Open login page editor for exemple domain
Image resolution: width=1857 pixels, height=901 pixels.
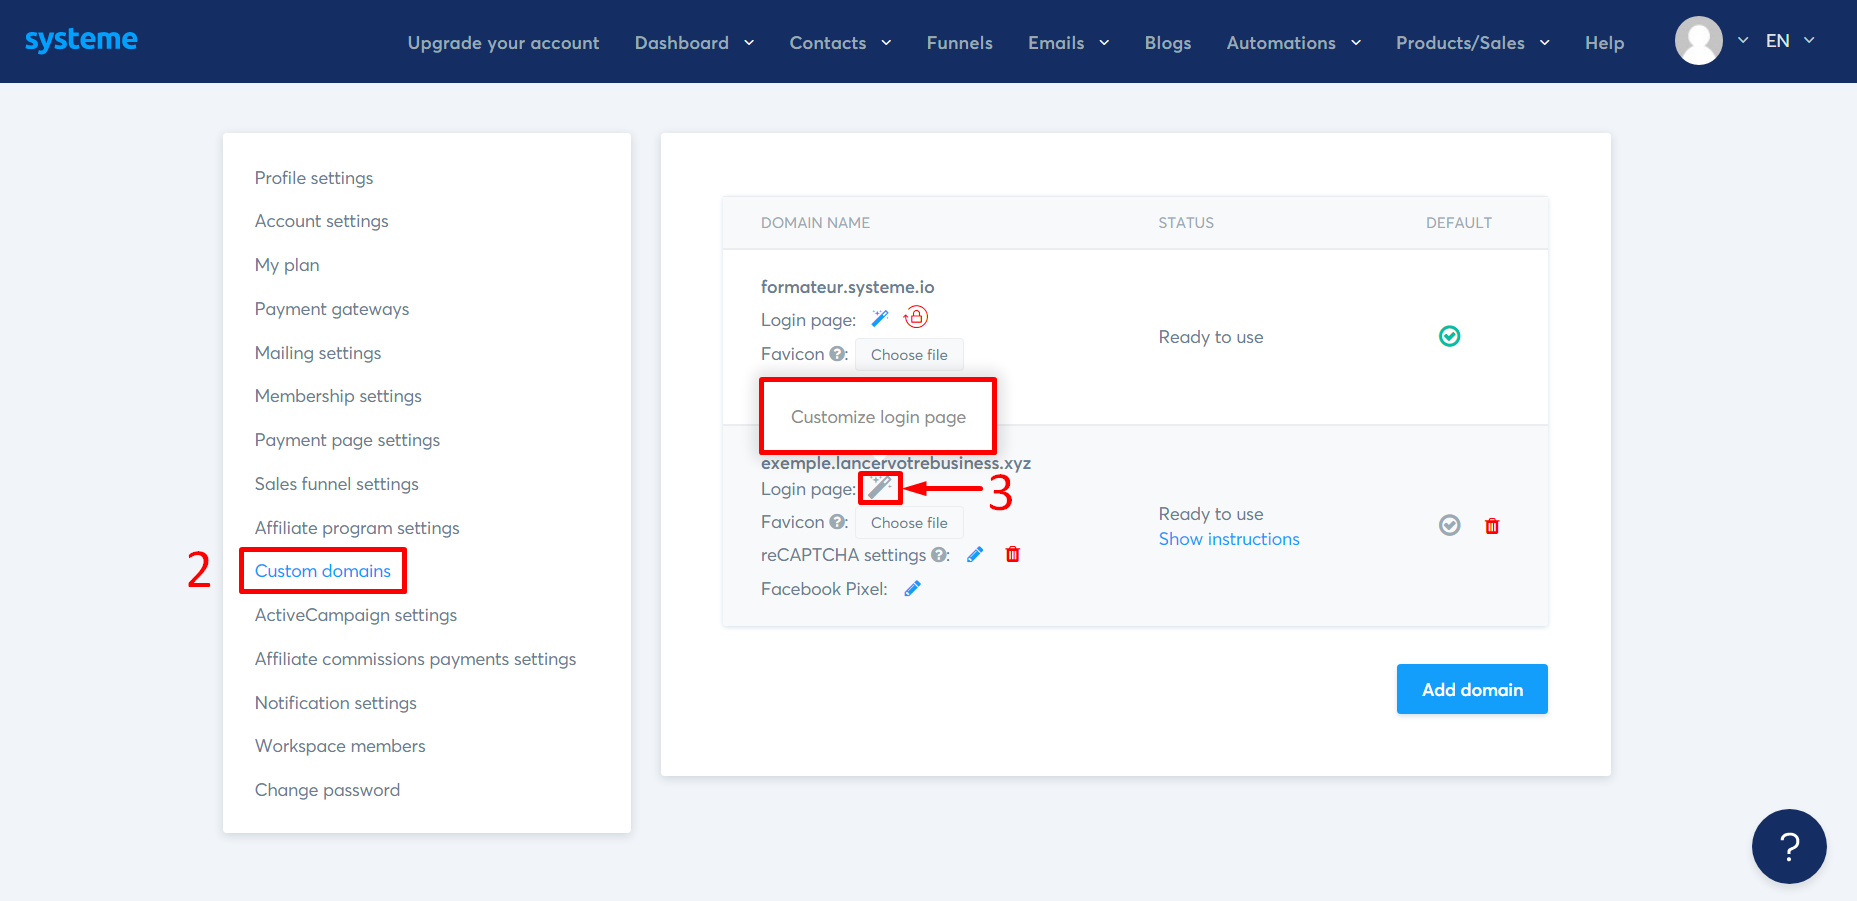coord(880,488)
